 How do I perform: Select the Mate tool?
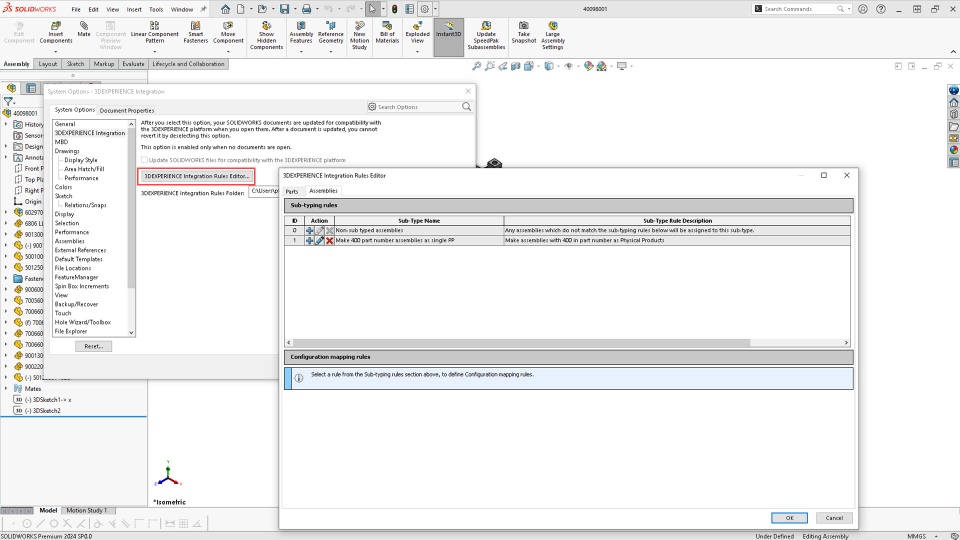(x=84, y=29)
